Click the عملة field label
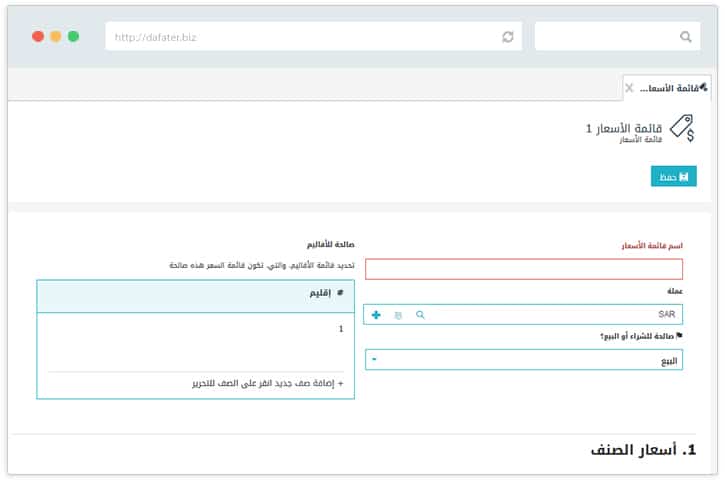This screenshot has width=725, height=485. click(675, 291)
